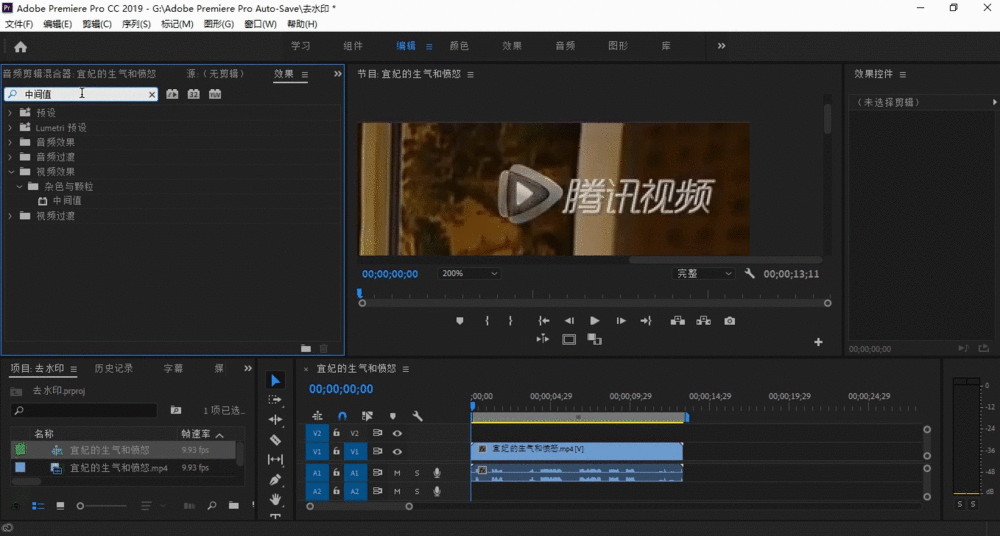This screenshot has width=1000, height=536.
Task: Click the Extract button
Action: [x=703, y=321]
